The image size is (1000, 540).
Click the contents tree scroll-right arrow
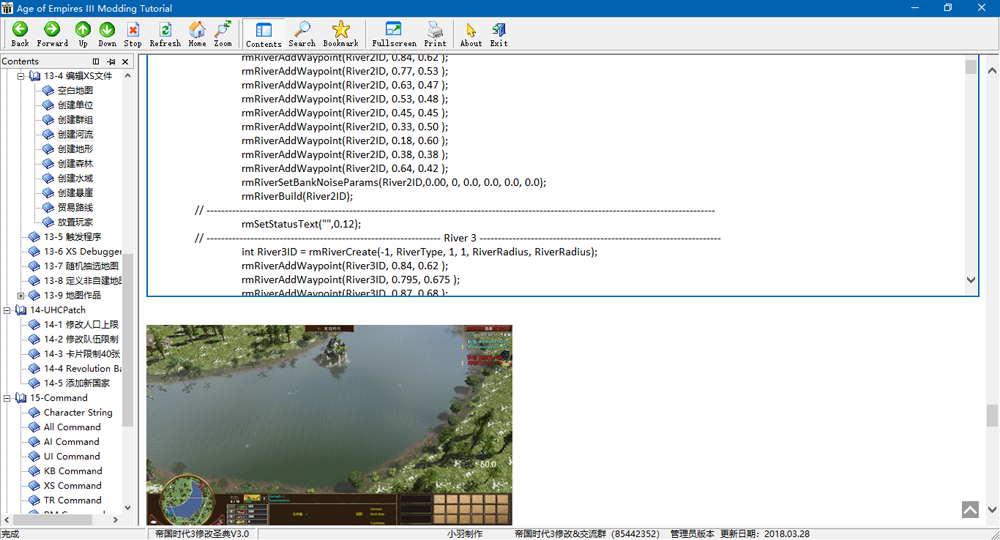(x=115, y=520)
